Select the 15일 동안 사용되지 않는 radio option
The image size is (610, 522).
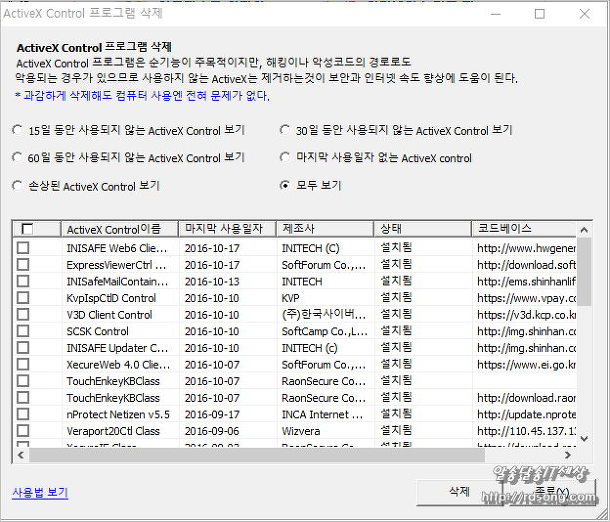17,130
